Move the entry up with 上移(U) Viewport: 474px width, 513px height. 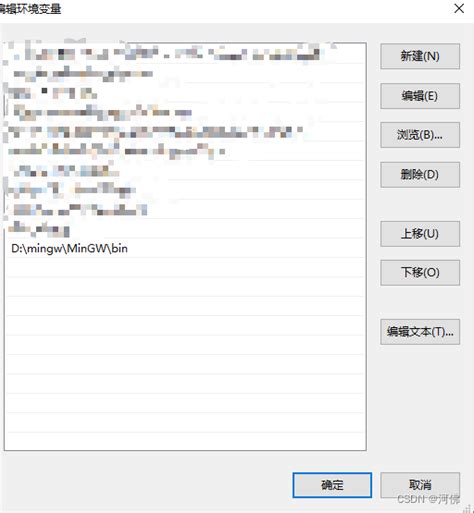(x=420, y=234)
